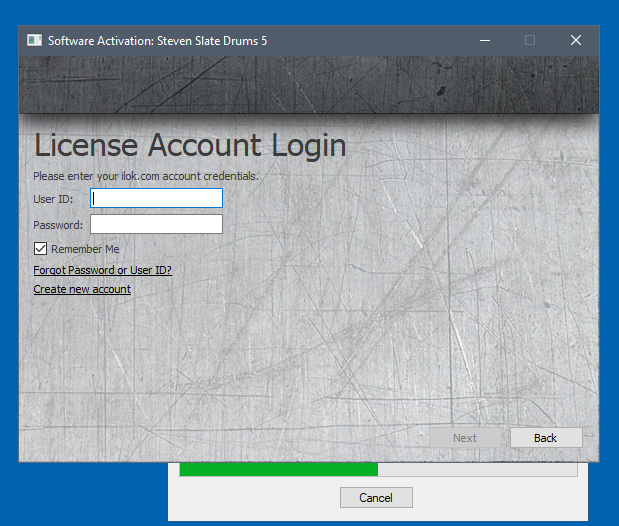This screenshot has height=526, width=619.
Task: Click the 'Password:' label
Action: click(58, 225)
